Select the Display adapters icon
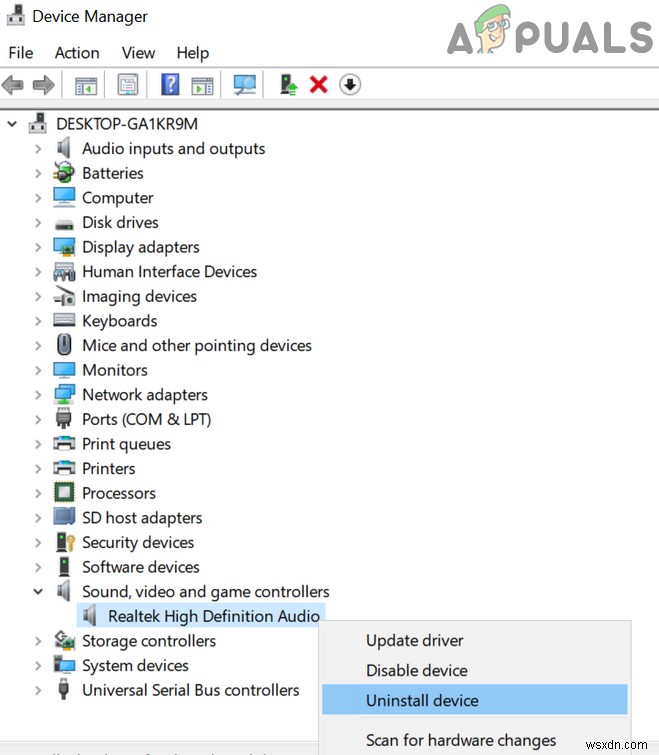This screenshot has height=755, width=659. [x=64, y=247]
